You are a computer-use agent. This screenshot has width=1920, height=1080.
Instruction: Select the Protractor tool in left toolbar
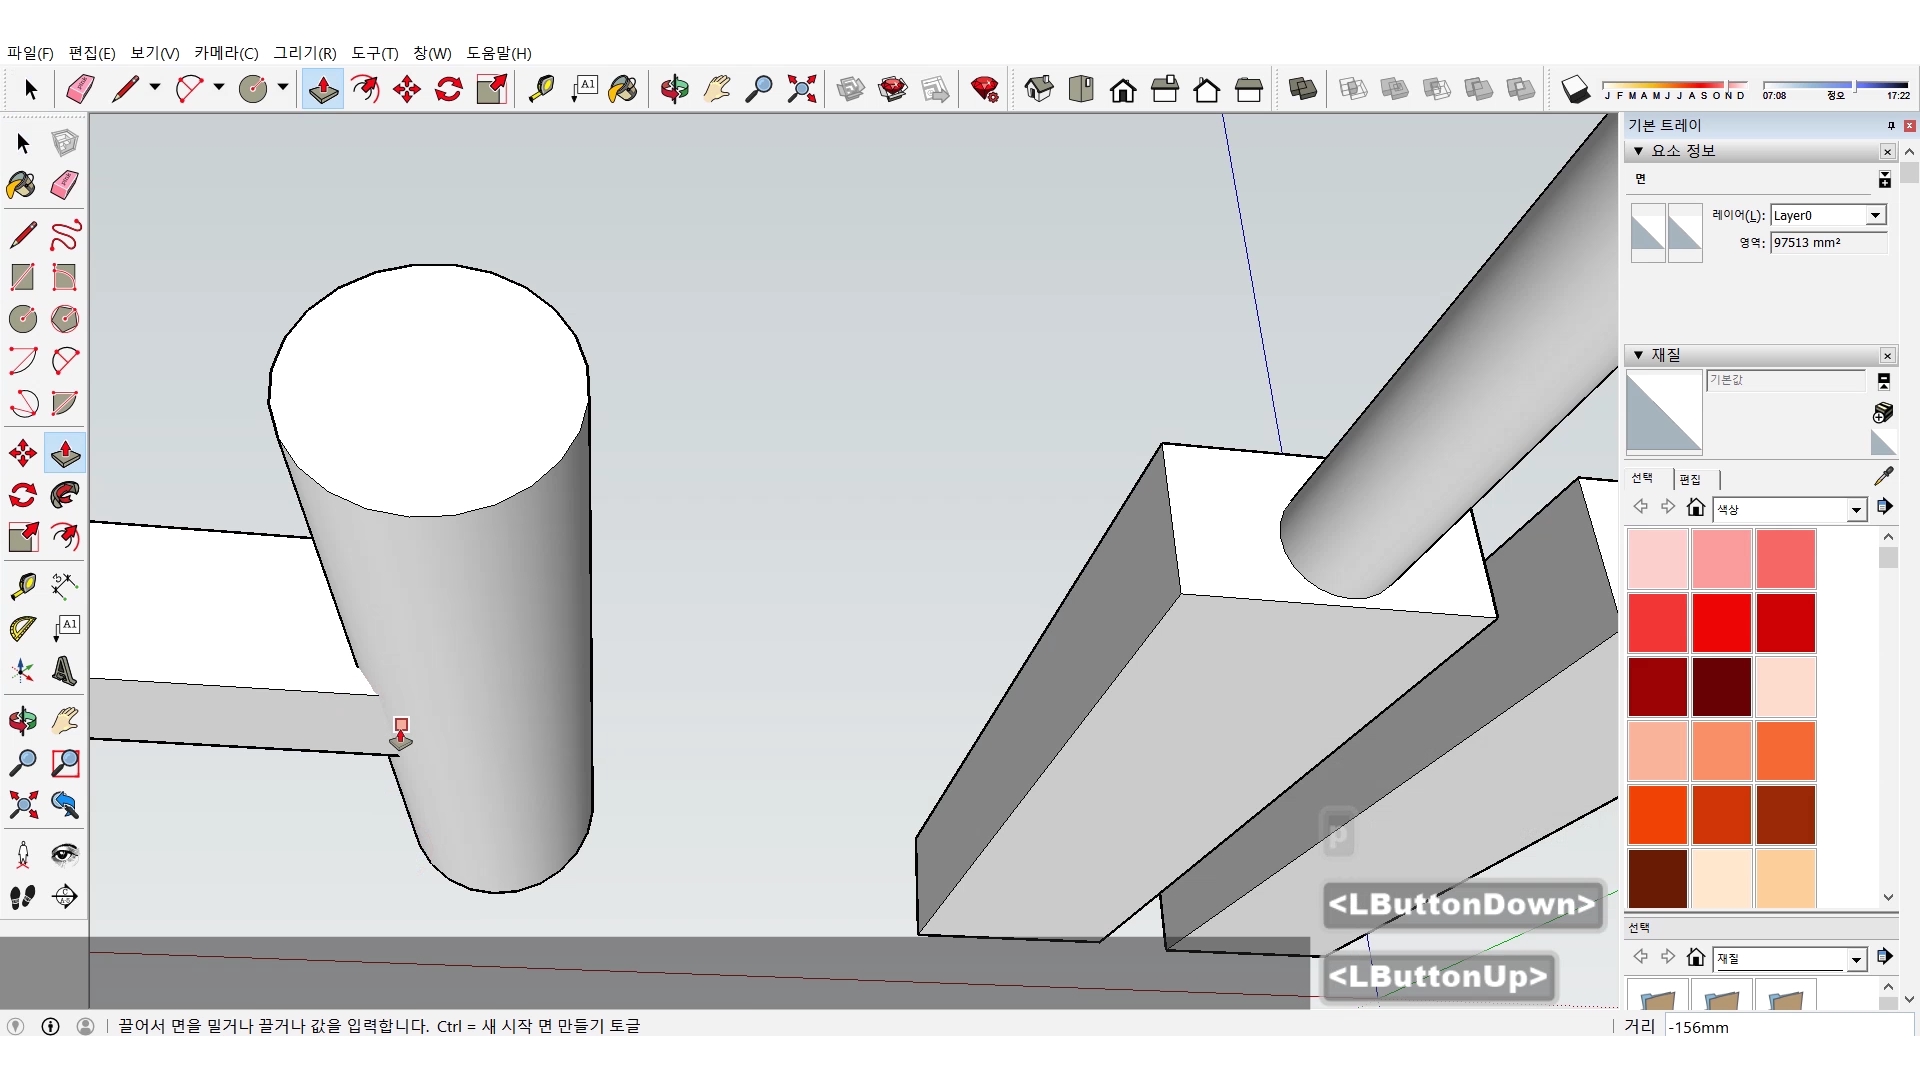point(22,628)
